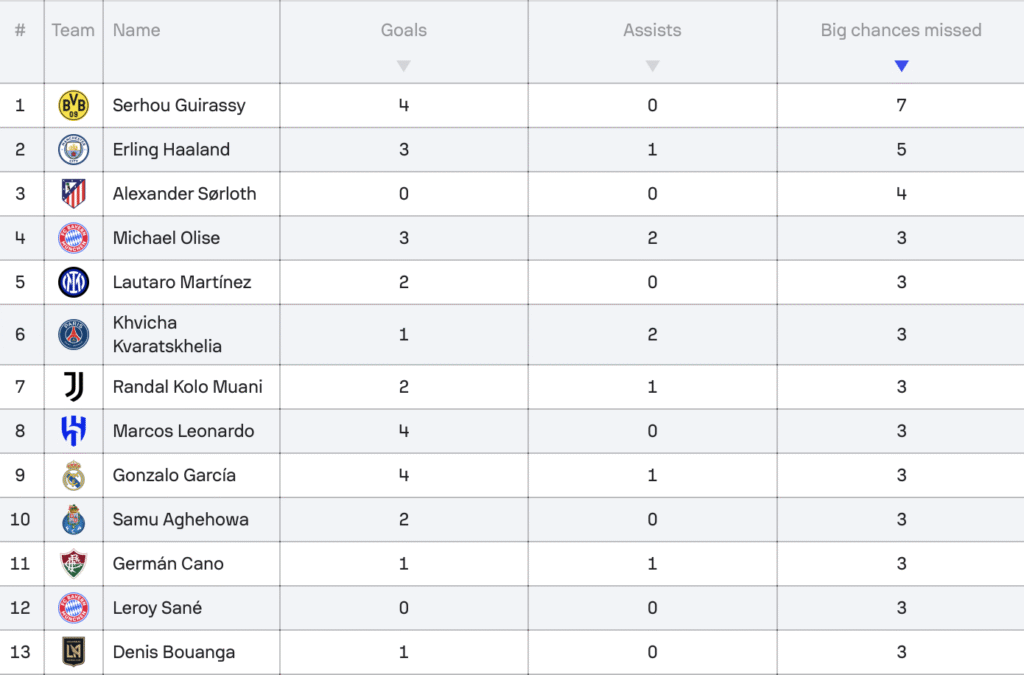This screenshot has width=1024, height=675.
Task: Click the Manchester City crest icon
Action: [x=73, y=149]
